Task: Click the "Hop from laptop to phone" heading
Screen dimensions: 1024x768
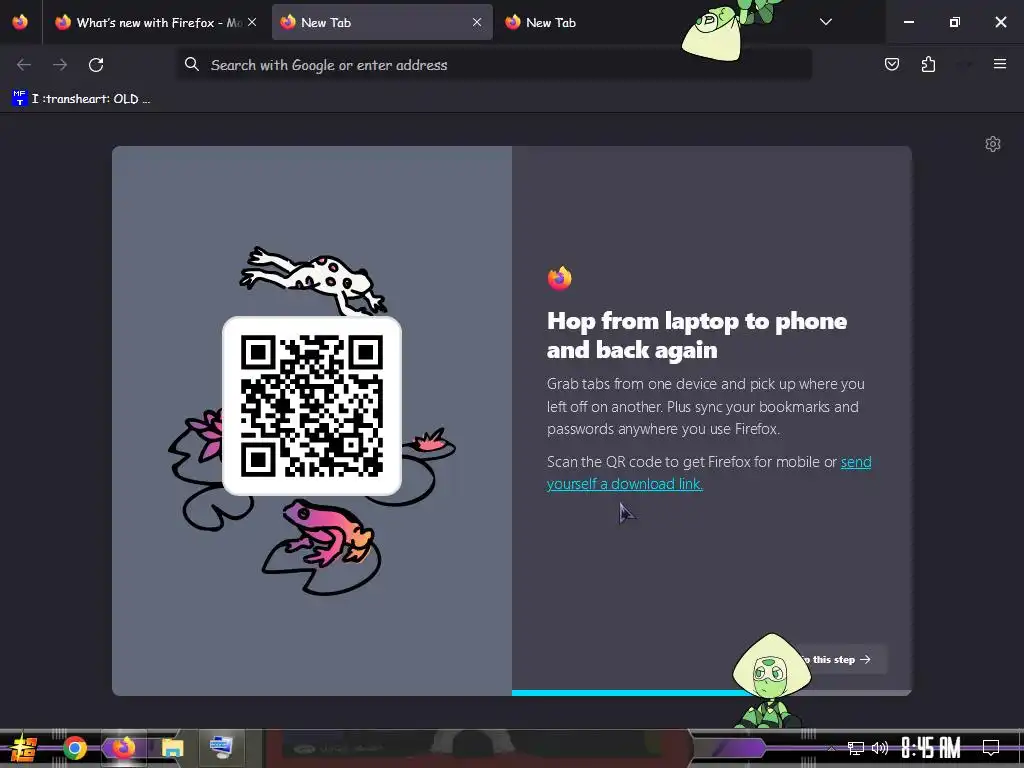Action: click(x=697, y=335)
